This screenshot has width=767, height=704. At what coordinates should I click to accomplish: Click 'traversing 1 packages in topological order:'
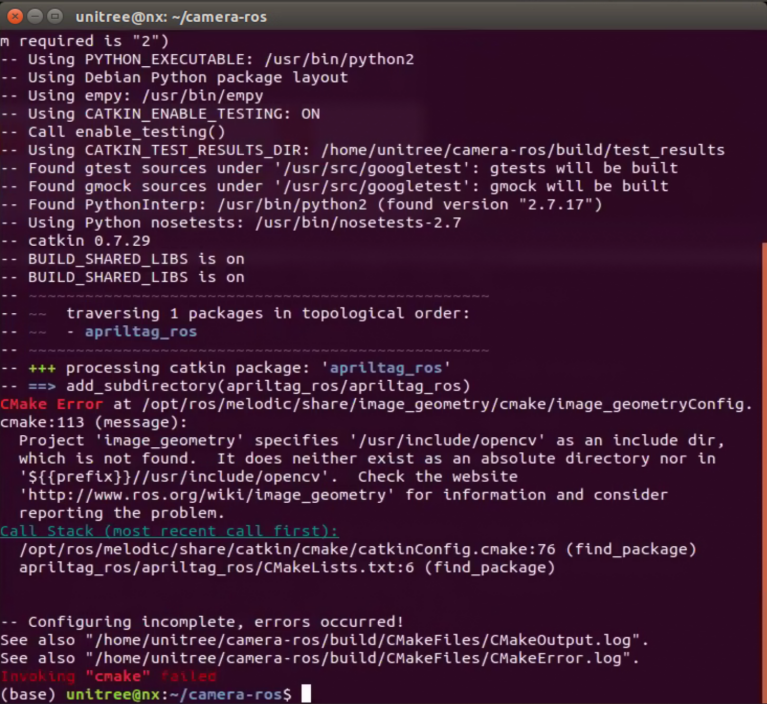click(x=268, y=314)
